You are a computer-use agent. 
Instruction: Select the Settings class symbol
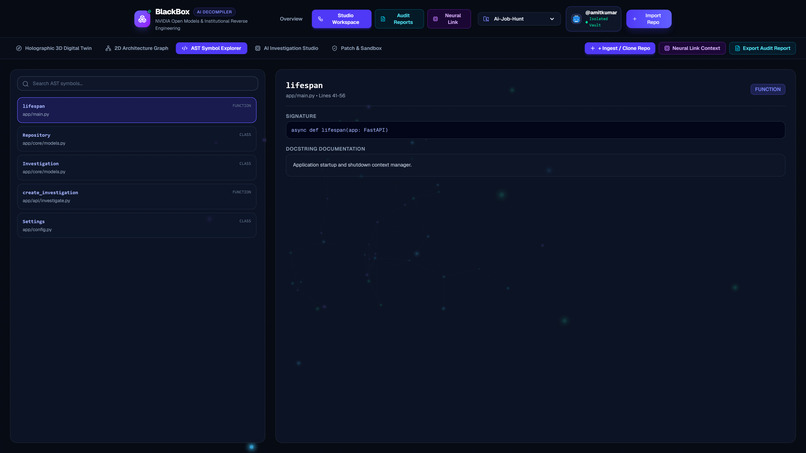coord(137,225)
